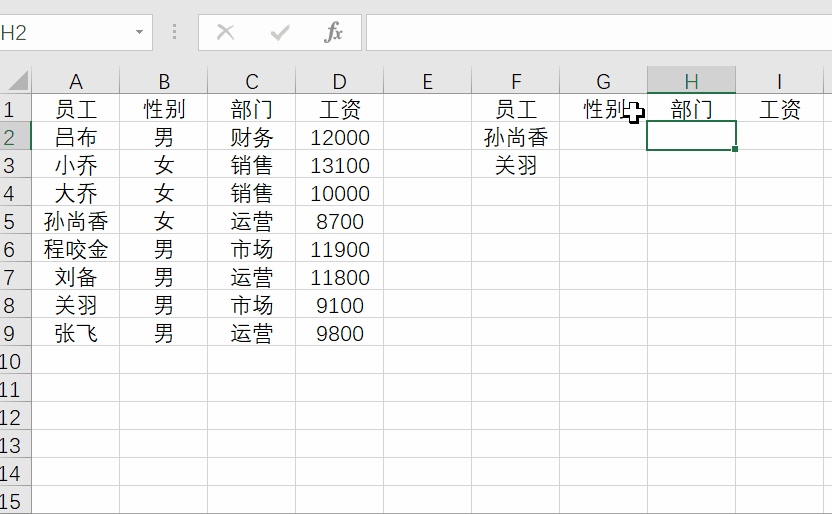
Task: Select cell with 小乔
Action: (x=75, y=165)
